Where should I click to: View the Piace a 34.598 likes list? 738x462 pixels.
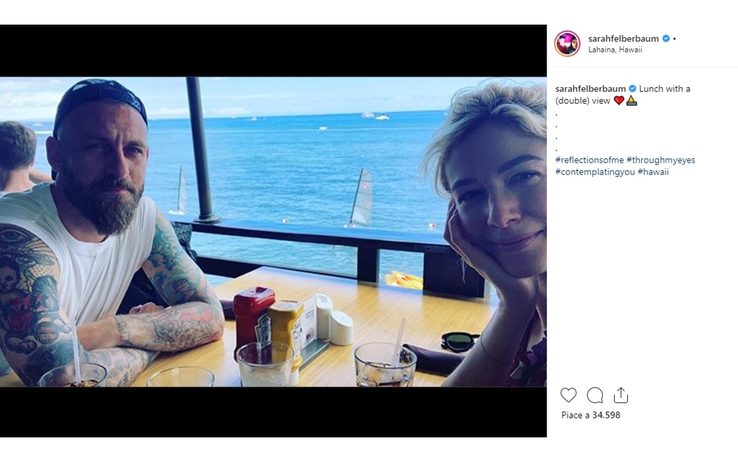[591, 415]
